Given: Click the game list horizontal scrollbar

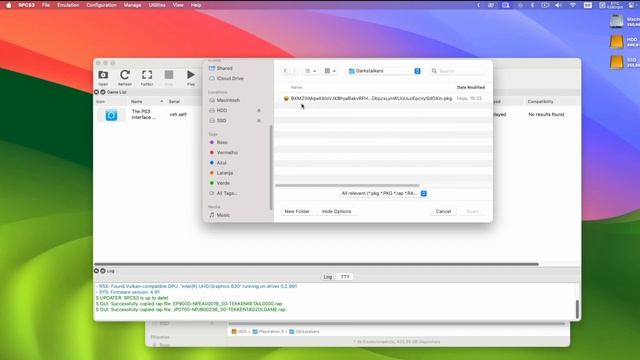Looking at the screenshot, I should 316,264.
